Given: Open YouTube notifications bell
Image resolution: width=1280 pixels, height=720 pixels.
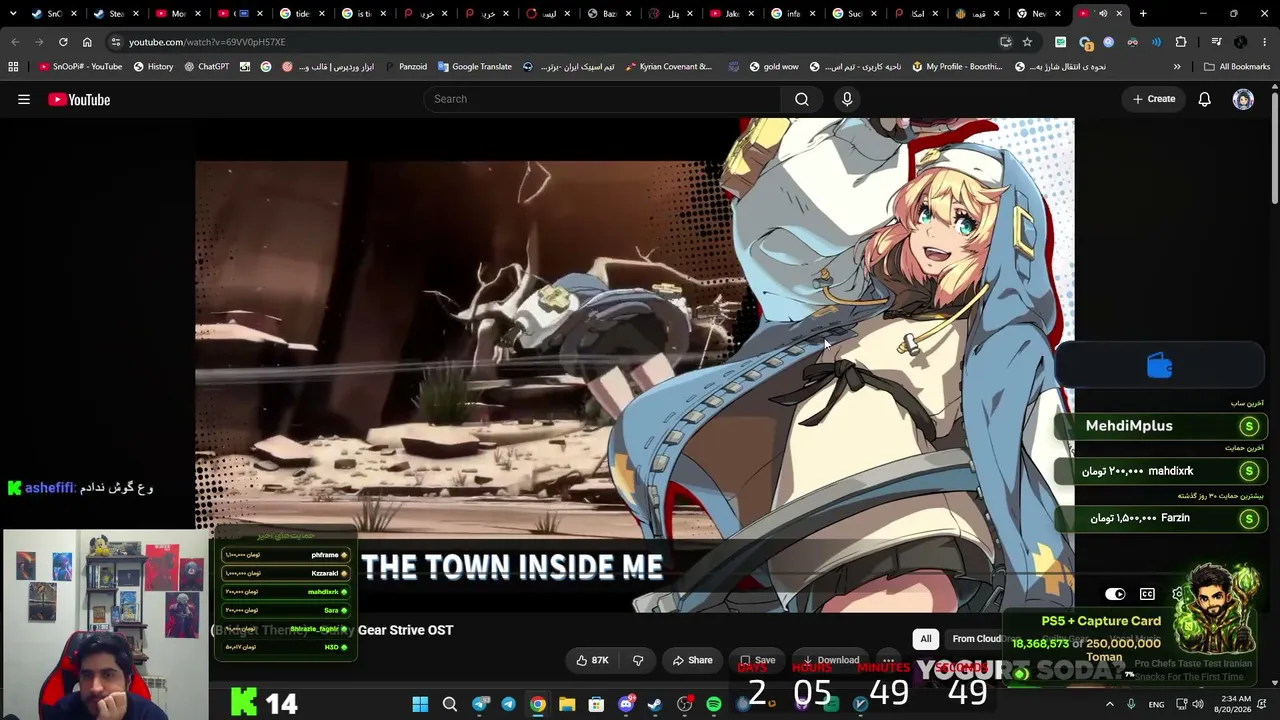Looking at the screenshot, I should (x=1205, y=99).
